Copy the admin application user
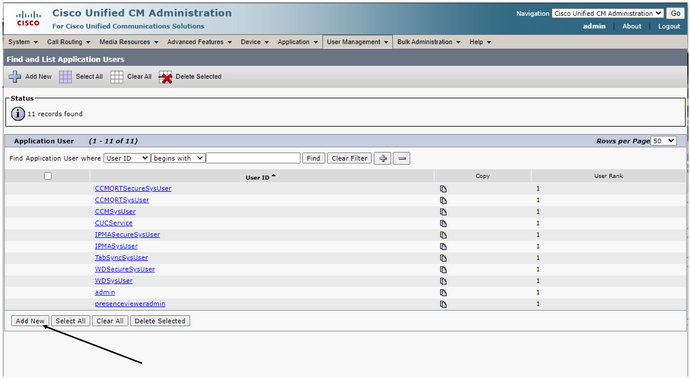Image resolution: width=690 pixels, height=380 pixels. (x=443, y=292)
